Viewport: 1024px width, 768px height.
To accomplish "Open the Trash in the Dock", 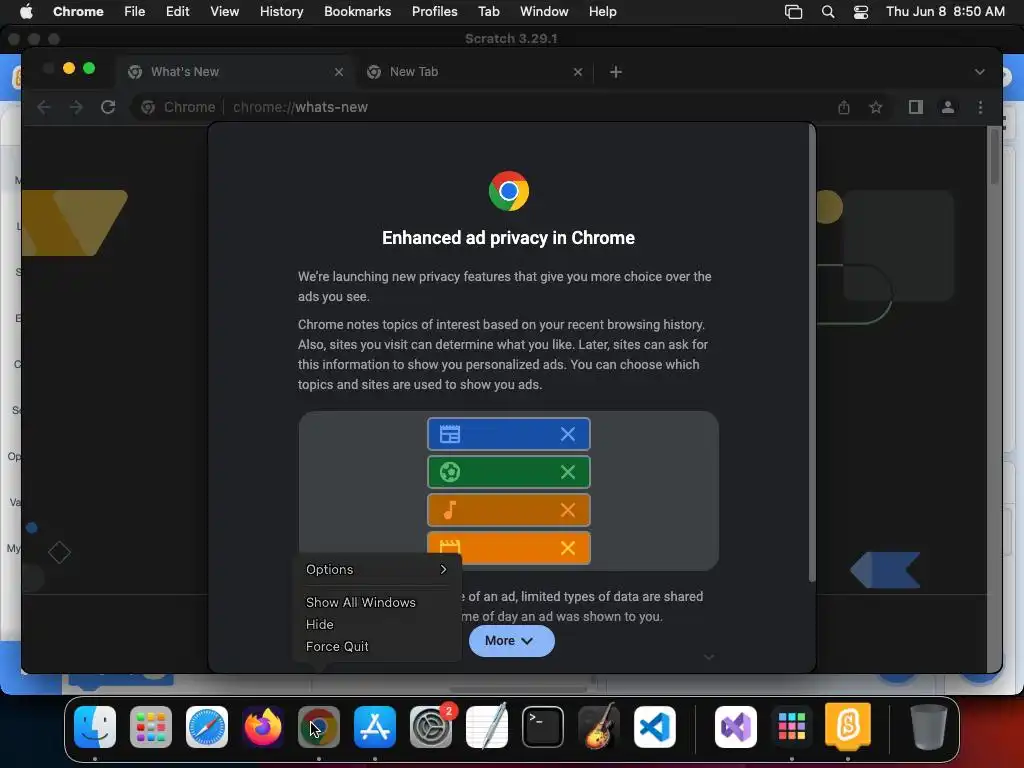I will tap(929, 726).
